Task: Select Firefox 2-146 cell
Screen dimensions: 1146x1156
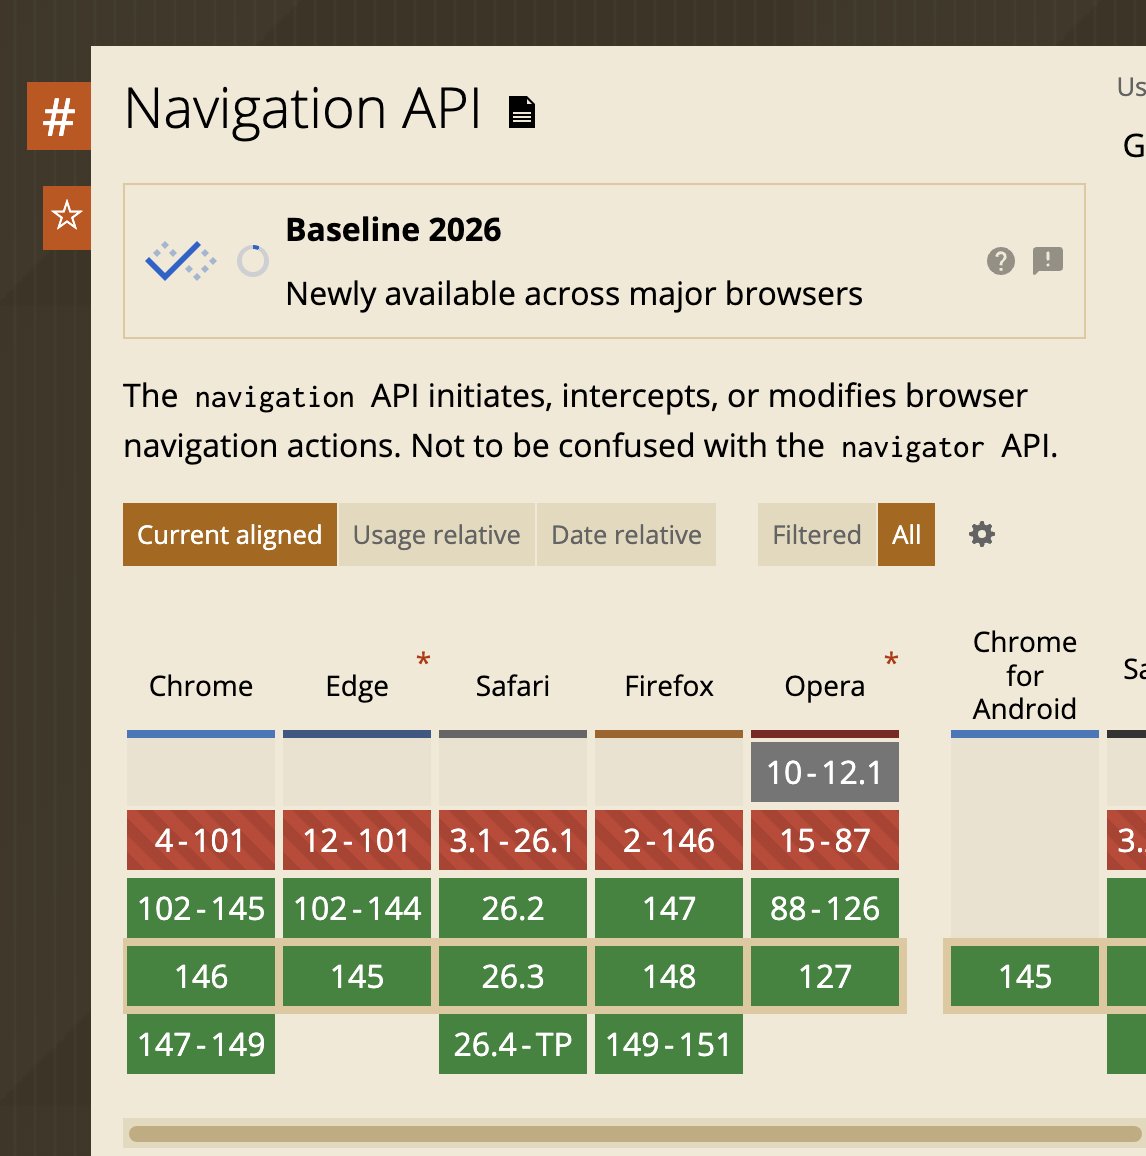Action: pyautogui.click(x=669, y=840)
